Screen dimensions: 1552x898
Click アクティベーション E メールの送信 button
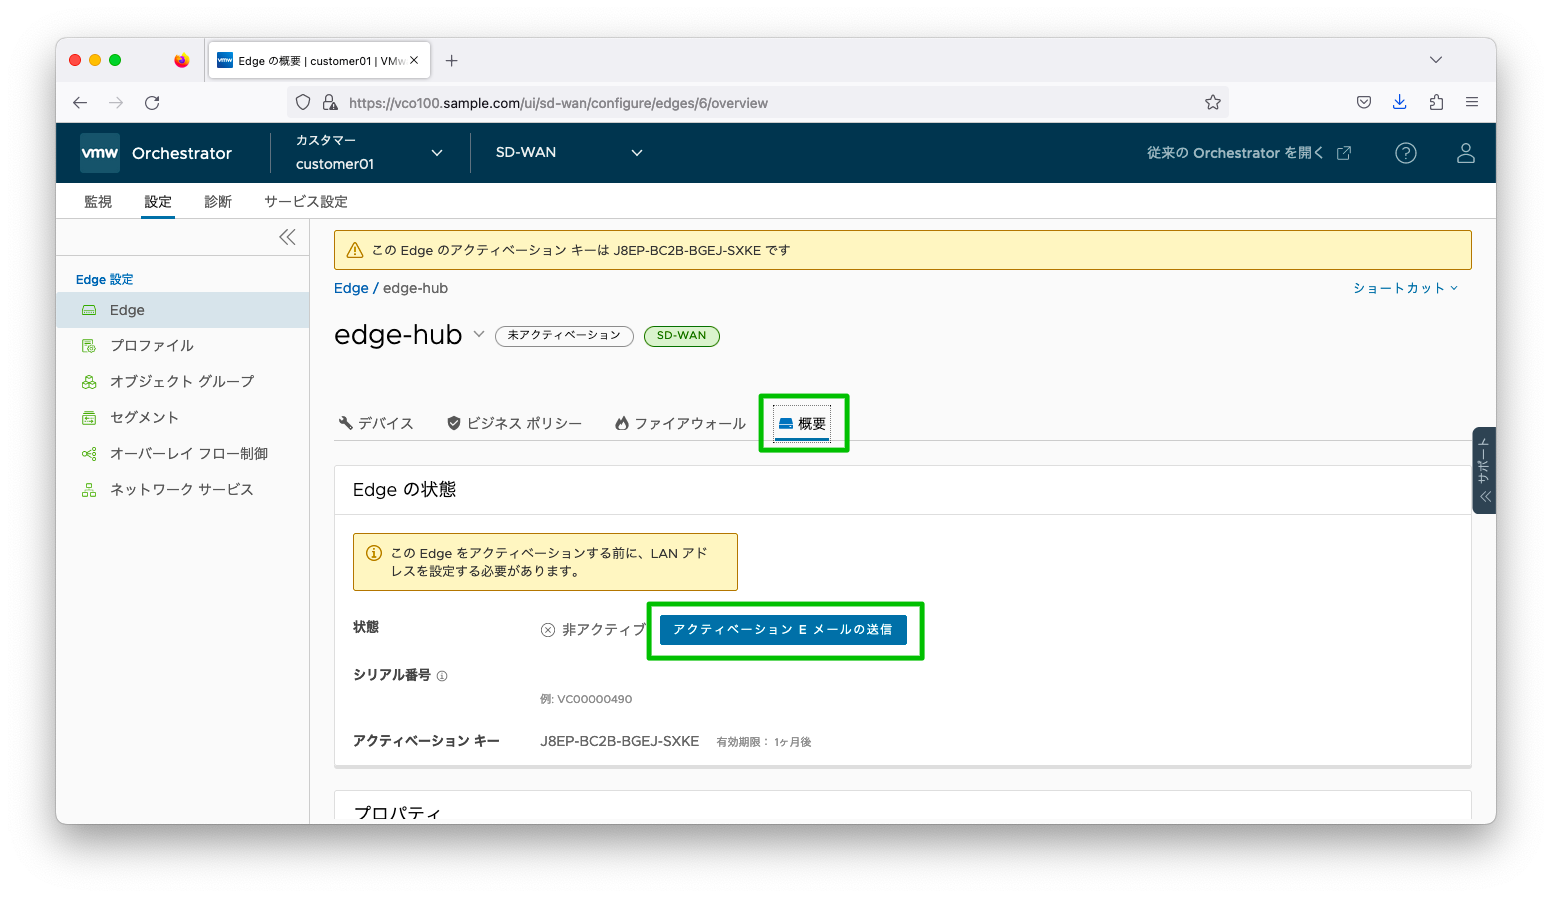[783, 629]
